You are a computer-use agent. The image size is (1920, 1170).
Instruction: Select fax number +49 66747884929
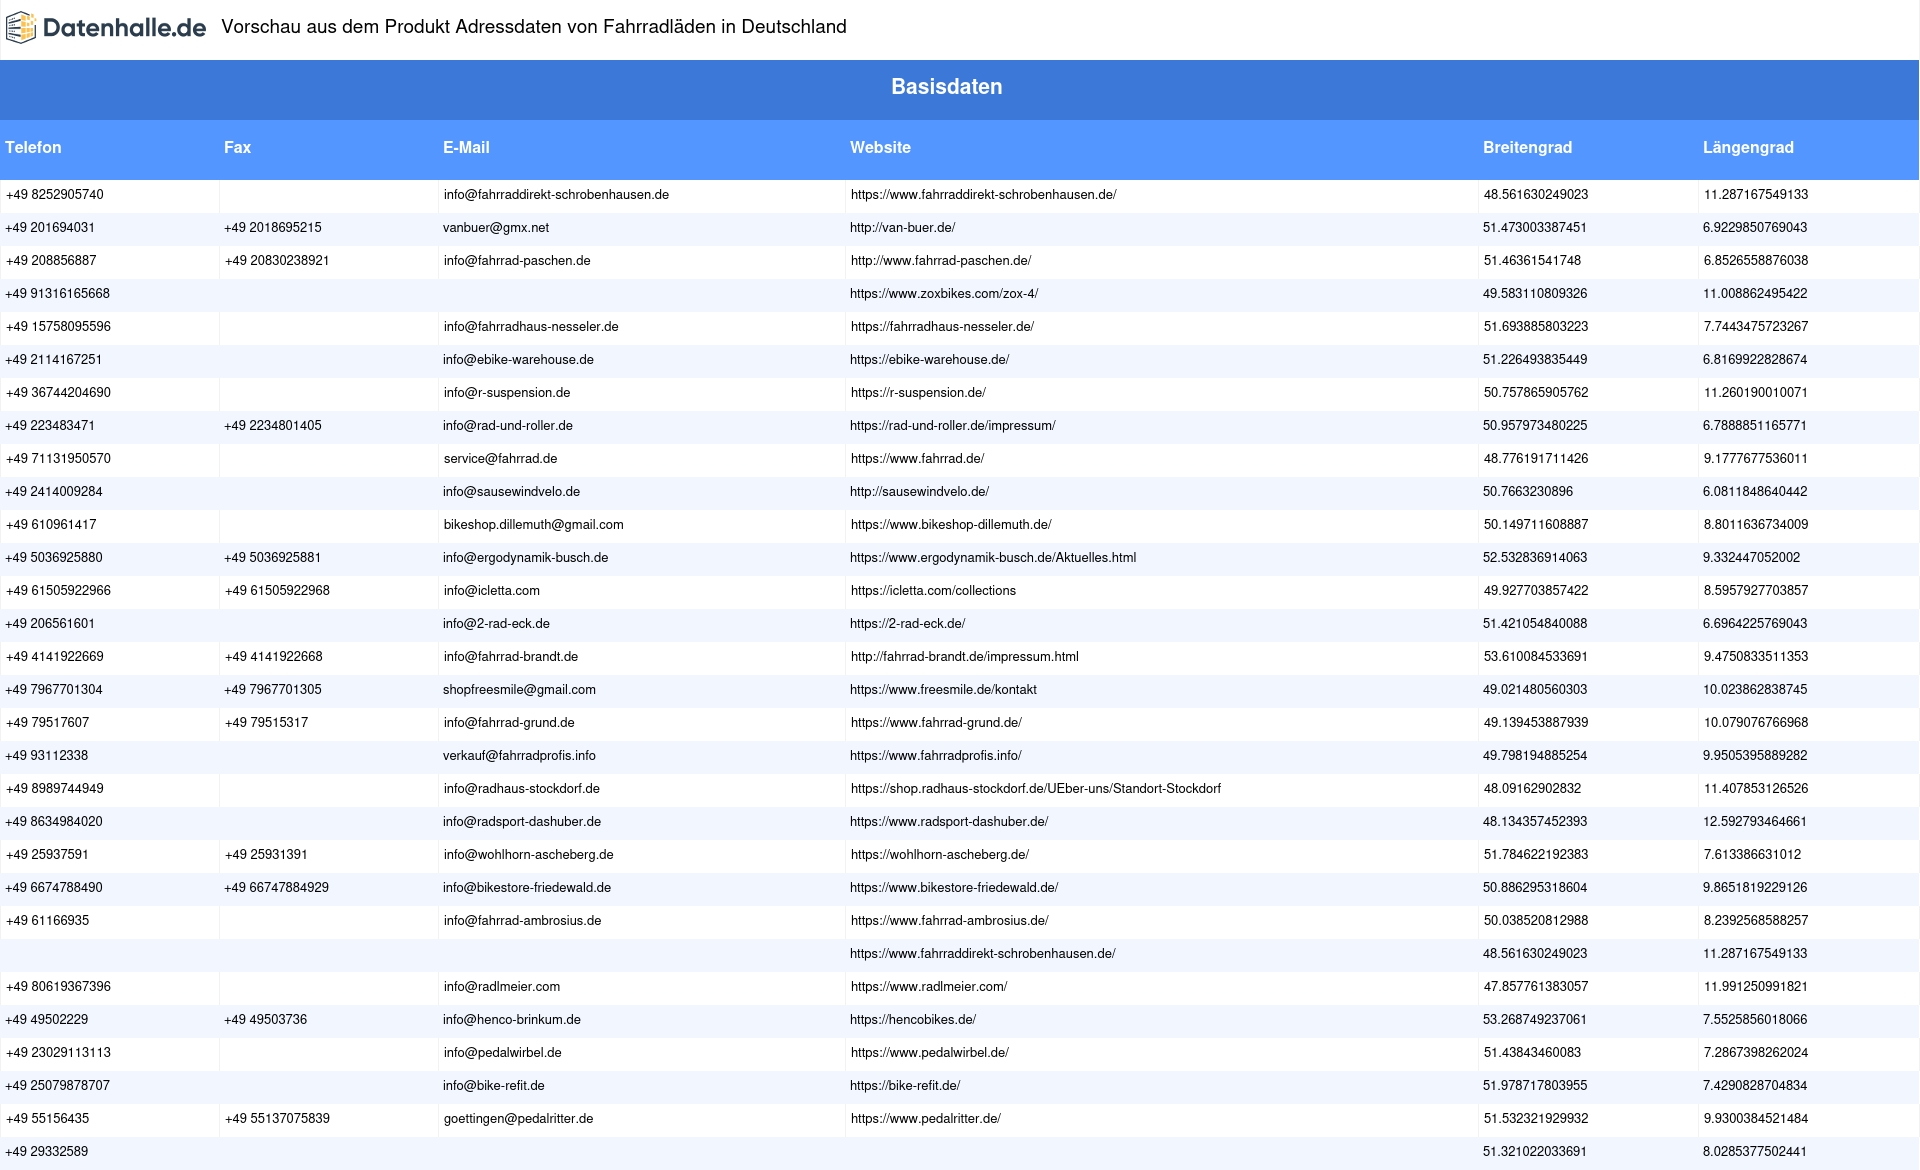tap(276, 888)
